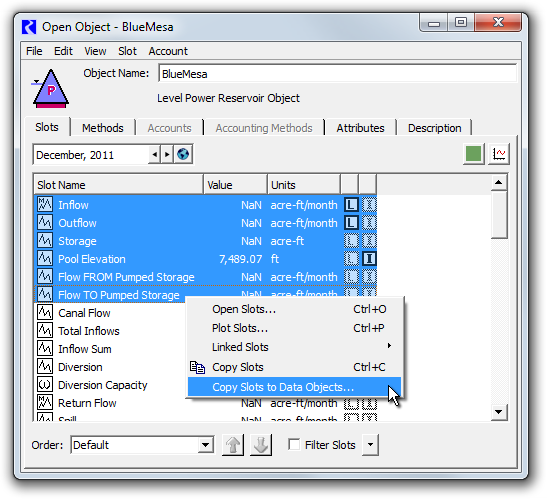Choose Copy Slots from context menu
This screenshot has height=499, width=547.
click(x=294, y=367)
